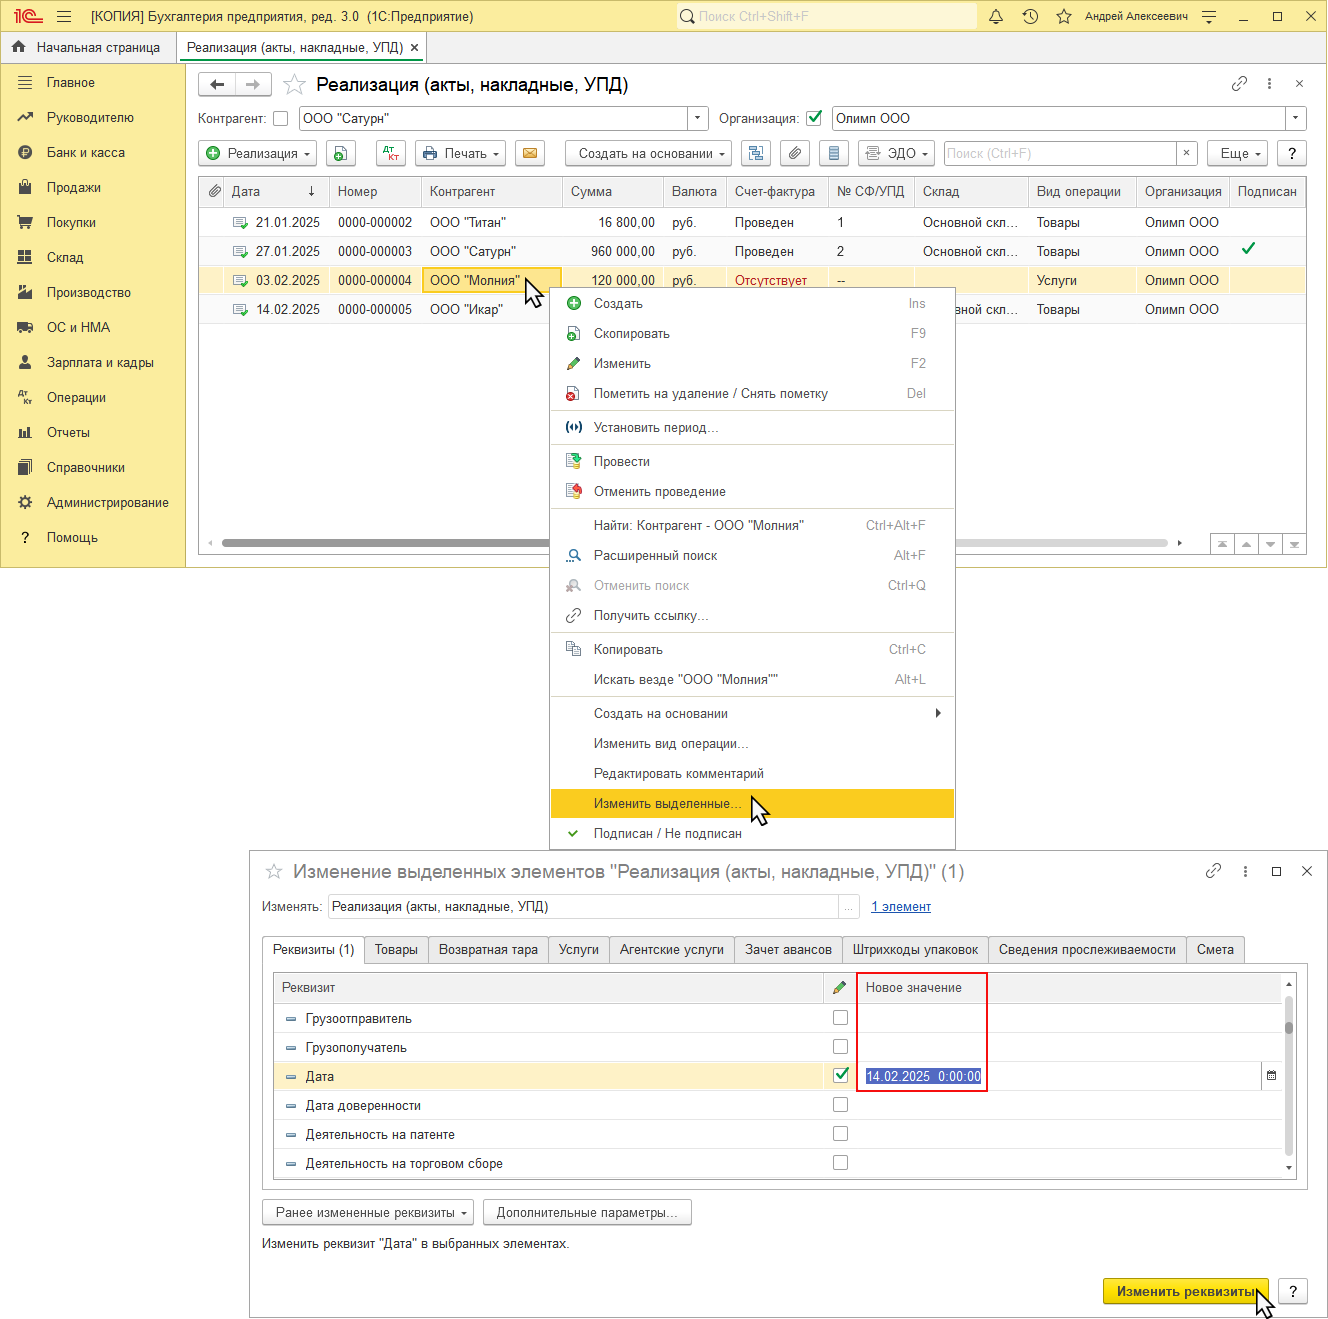
Task: Click the ellipsis button of the Изменять field
Action: pos(849,906)
